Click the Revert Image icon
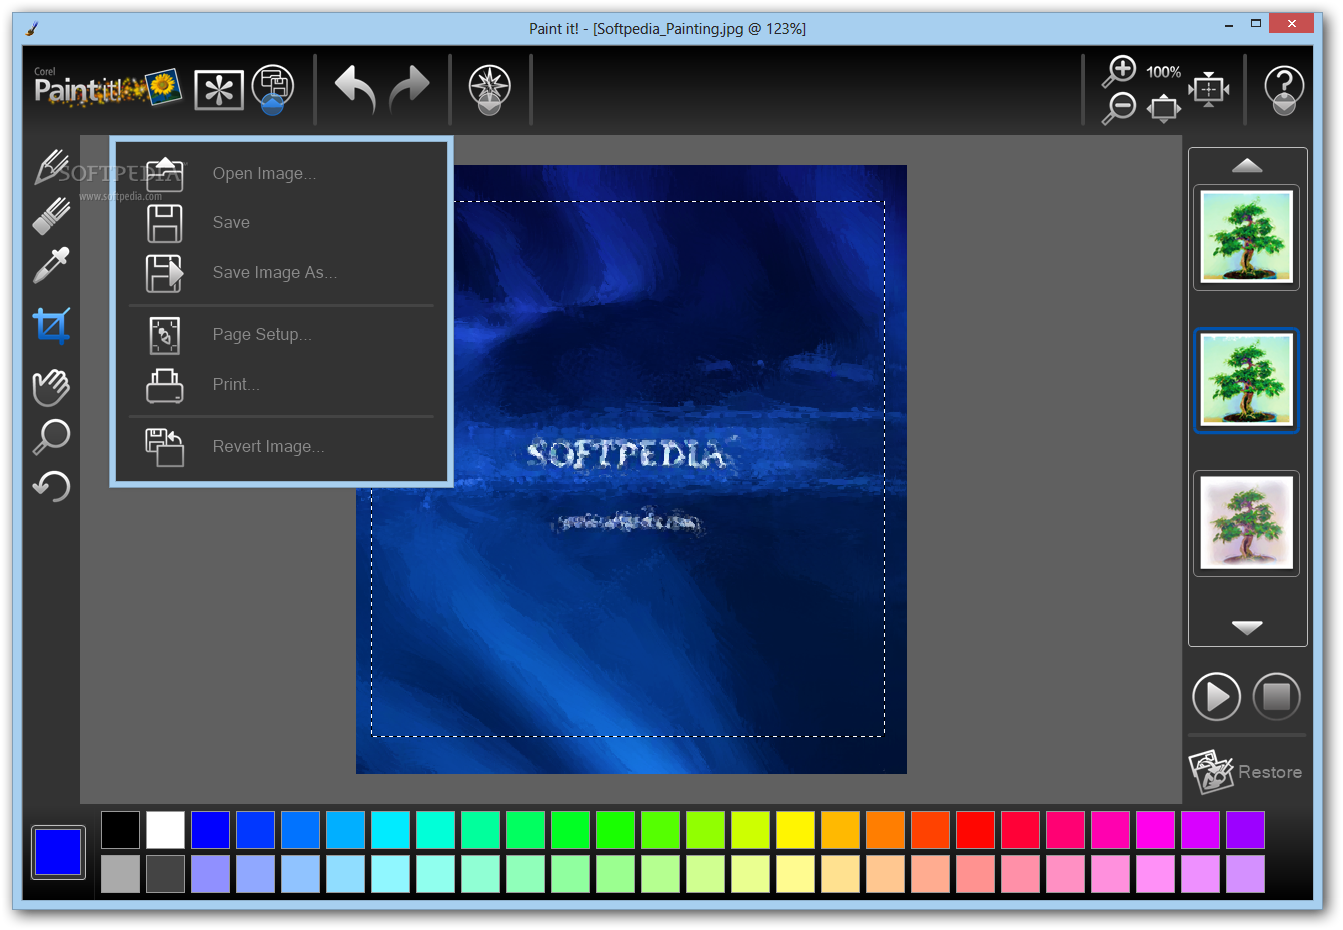1343x930 pixels. (165, 447)
